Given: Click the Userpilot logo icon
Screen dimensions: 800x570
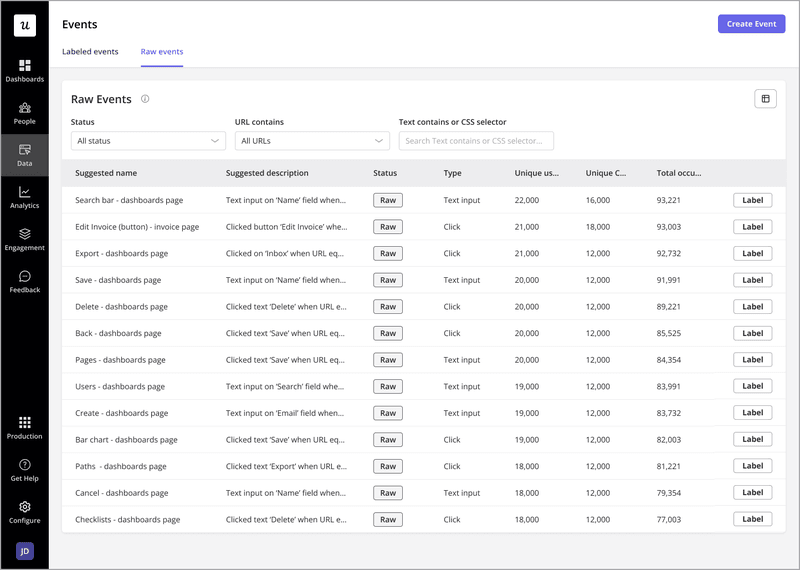Looking at the screenshot, I should pos(24,25).
